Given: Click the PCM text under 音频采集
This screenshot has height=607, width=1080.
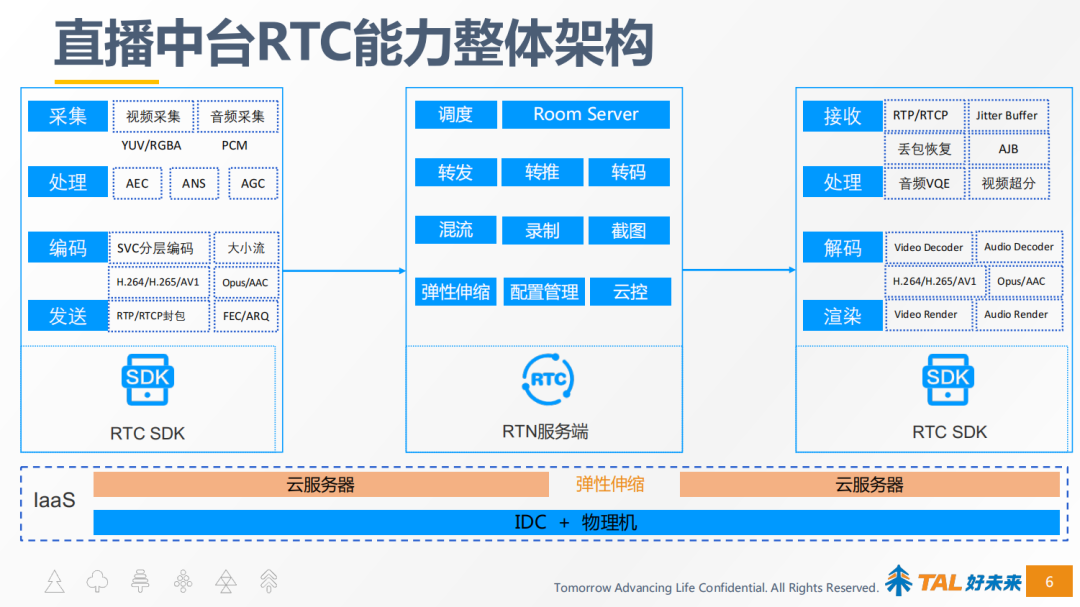Looking at the screenshot, I should coord(234,146).
